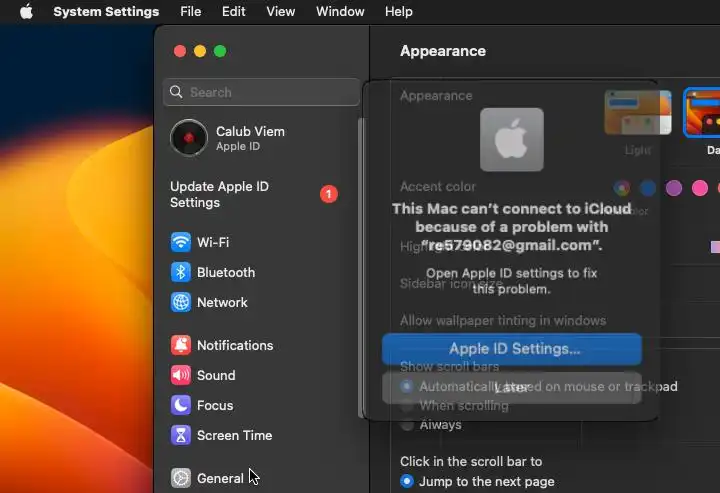Pick the purple accent color swatch
720x493 pixels.
674,188
